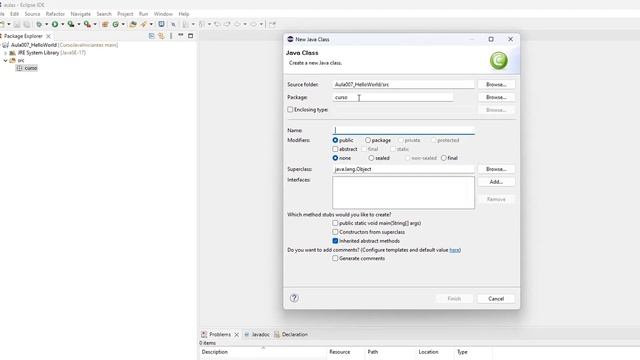Screen dimensions: 640x360
Task: Click the blue square icon after Search
Action: tap(161, 24)
